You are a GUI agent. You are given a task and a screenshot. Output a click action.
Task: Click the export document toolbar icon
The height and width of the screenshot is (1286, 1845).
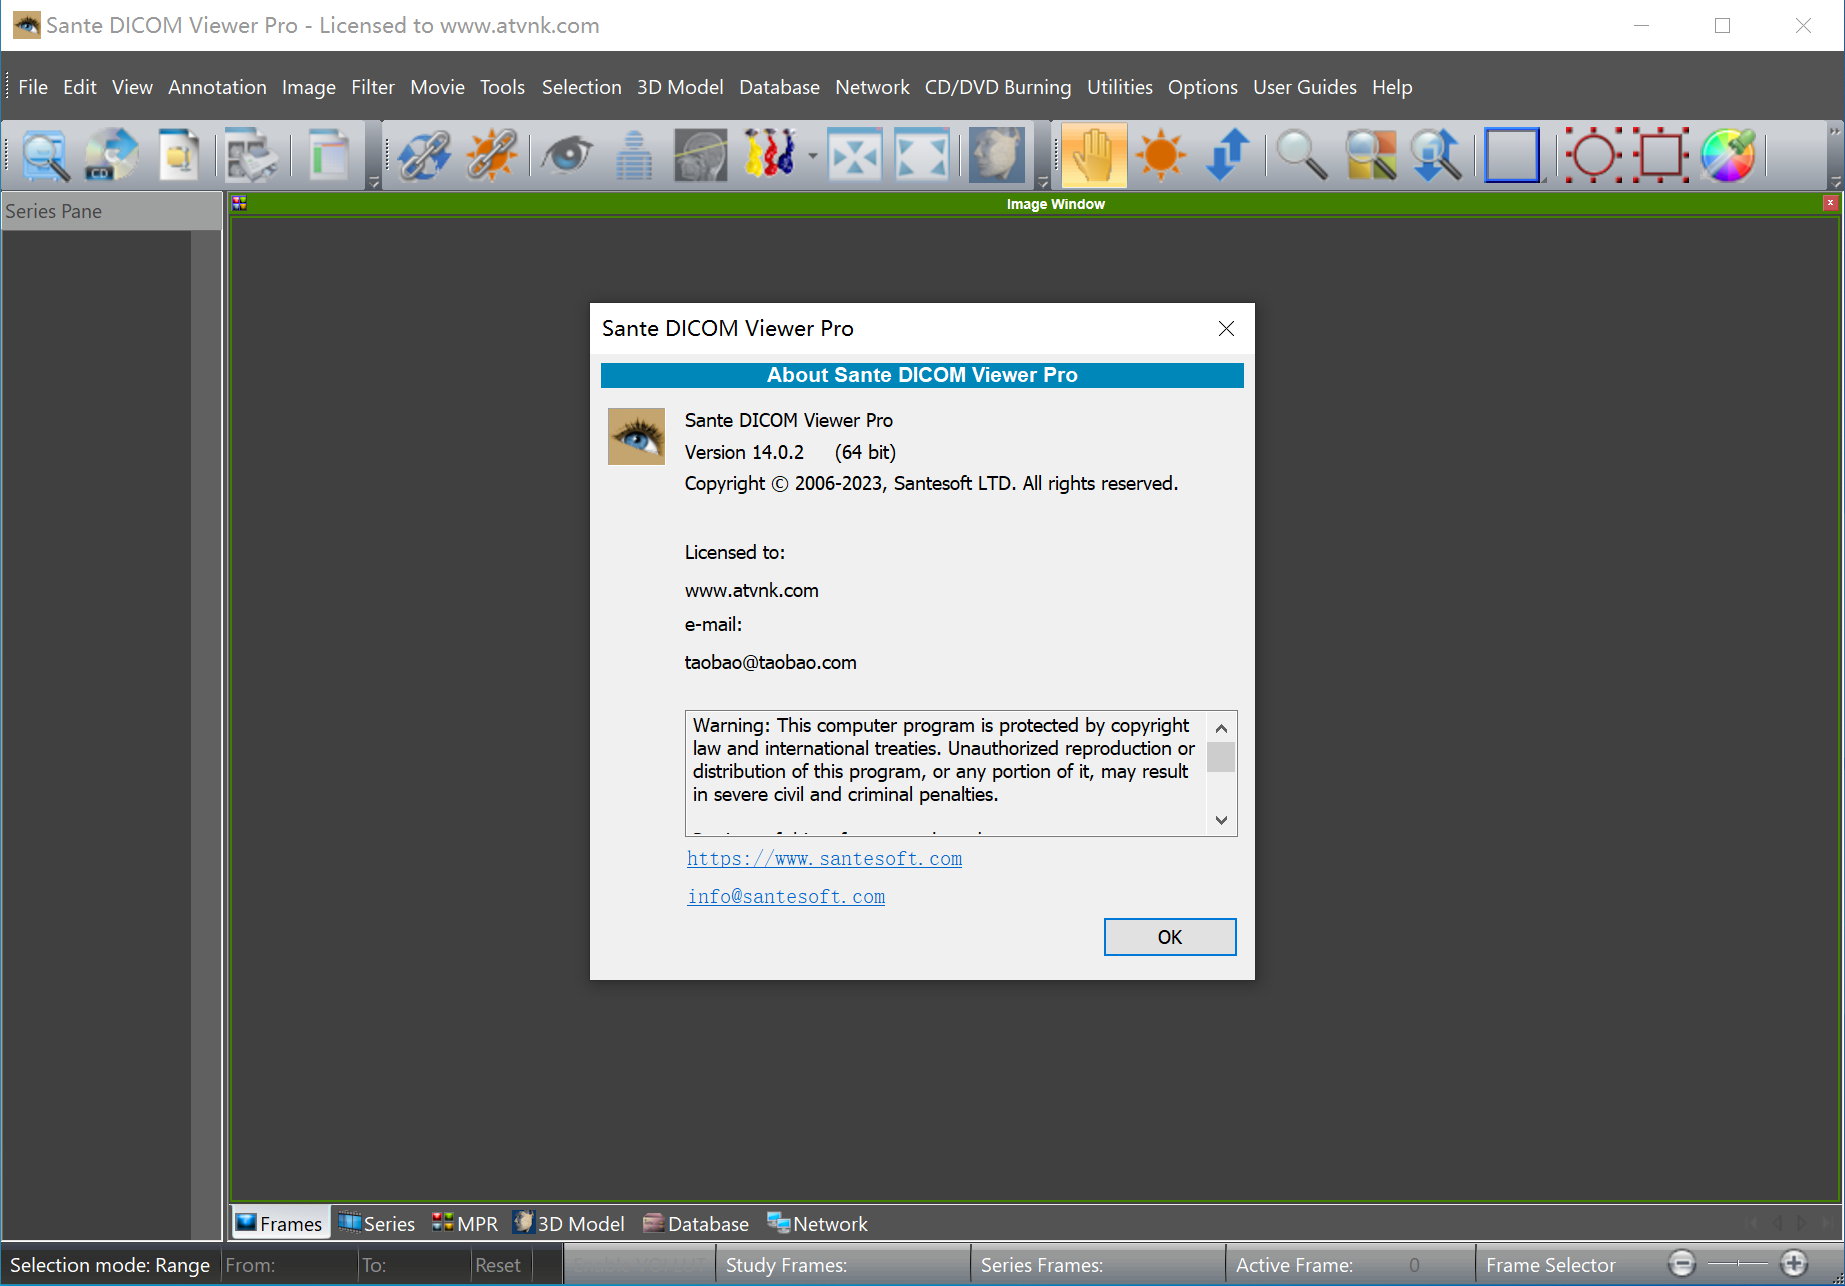click(178, 155)
